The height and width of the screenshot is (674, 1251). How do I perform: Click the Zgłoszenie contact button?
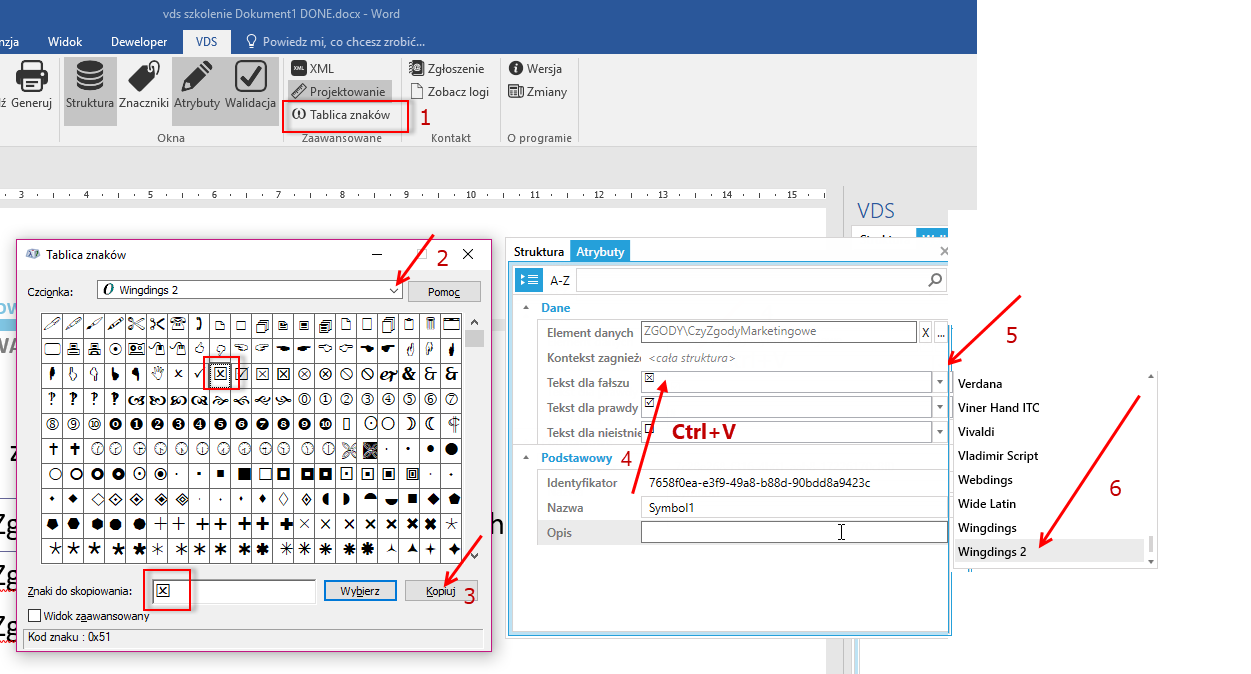point(448,68)
